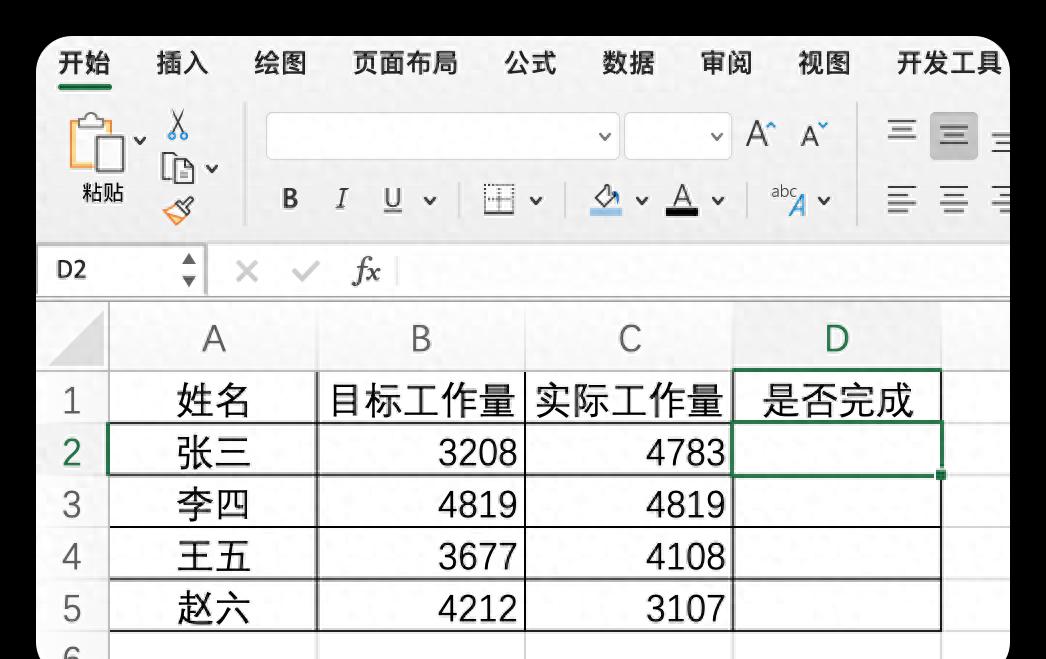Set top vertical alignment

(902, 129)
